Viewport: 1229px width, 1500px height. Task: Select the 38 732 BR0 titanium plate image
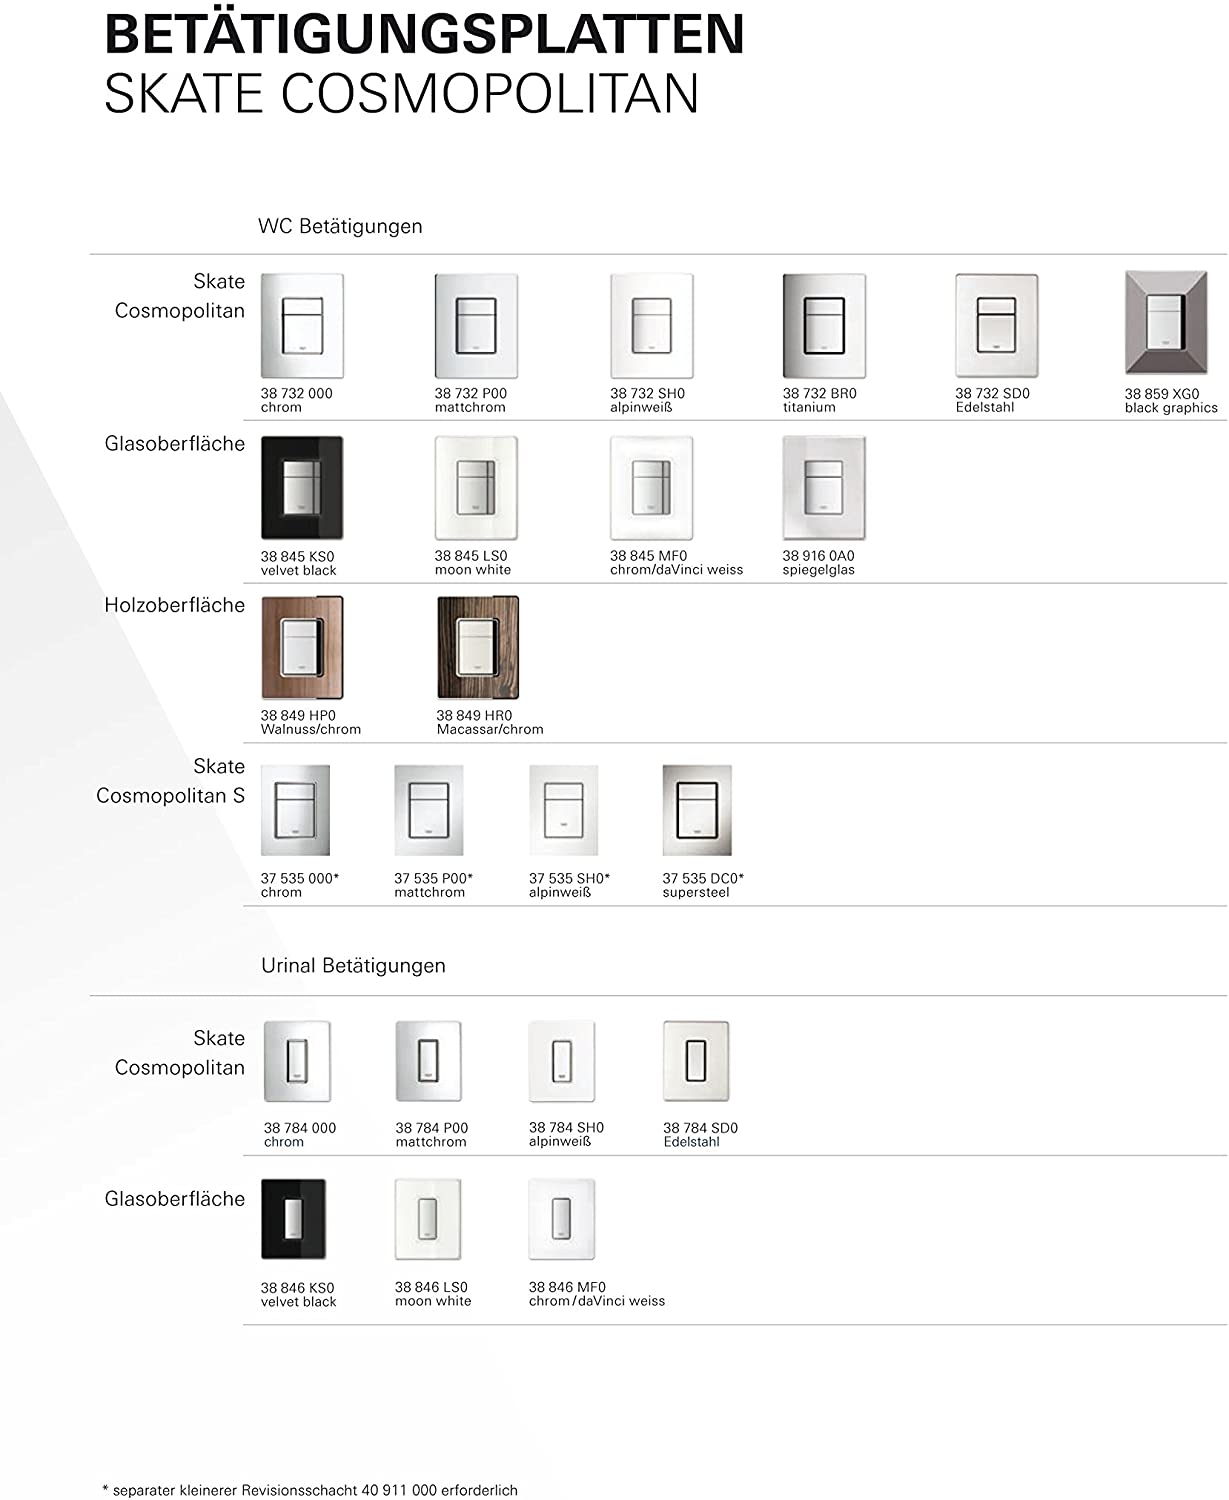824,326
